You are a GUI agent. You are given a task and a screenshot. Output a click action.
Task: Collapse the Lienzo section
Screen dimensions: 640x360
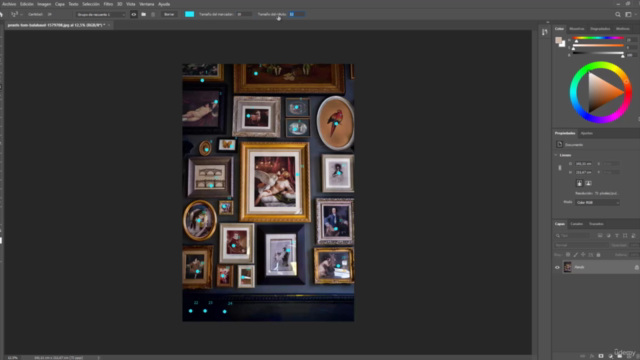pos(556,155)
